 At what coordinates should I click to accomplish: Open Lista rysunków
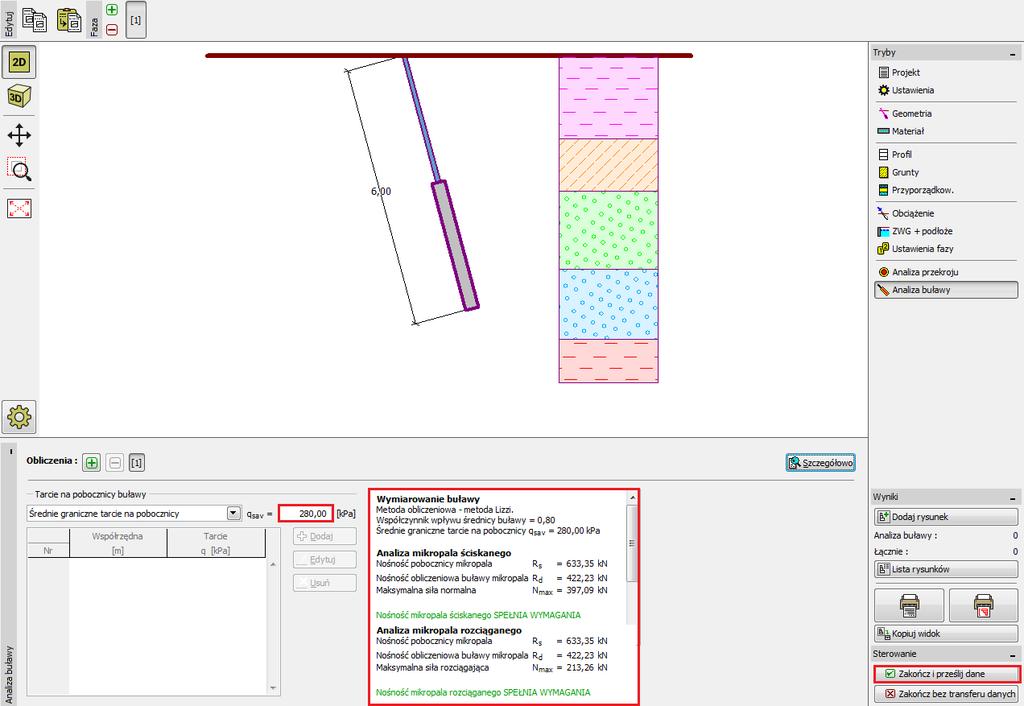(946, 569)
